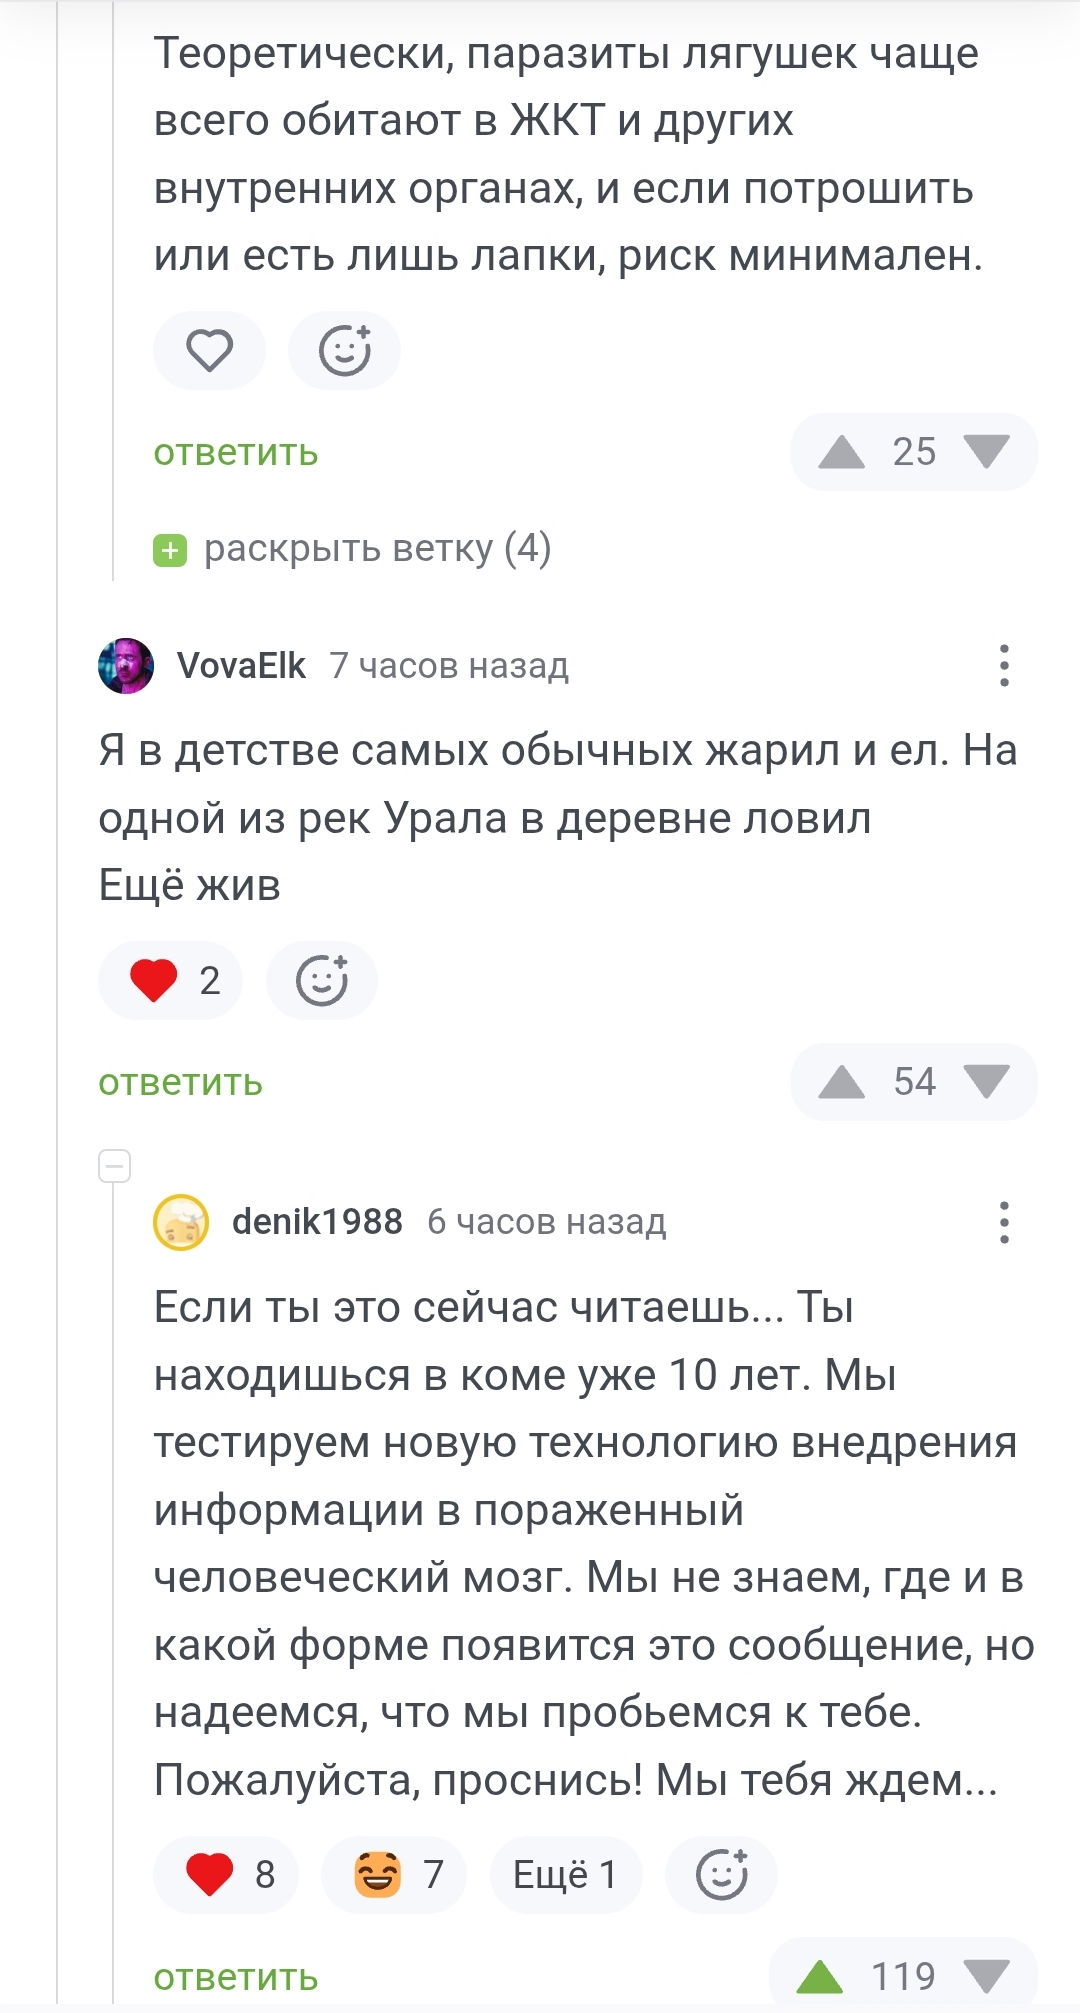Toggle heart reaction with 8 on denik1988's comment
The width and height of the screenshot is (1080, 2013).
[x=226, y=1874]
